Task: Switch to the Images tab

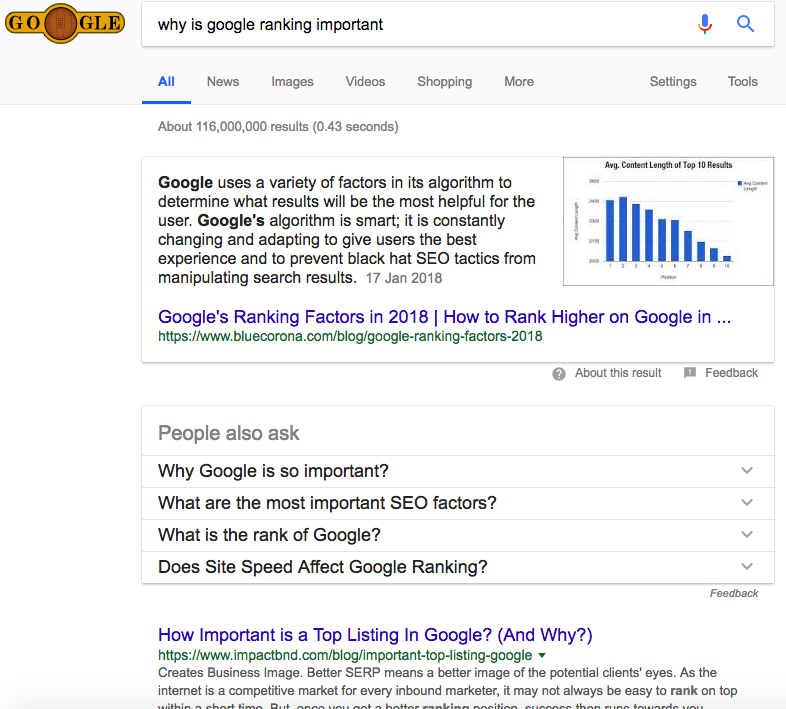Action: pyautogui.click(x=292, y=82)
